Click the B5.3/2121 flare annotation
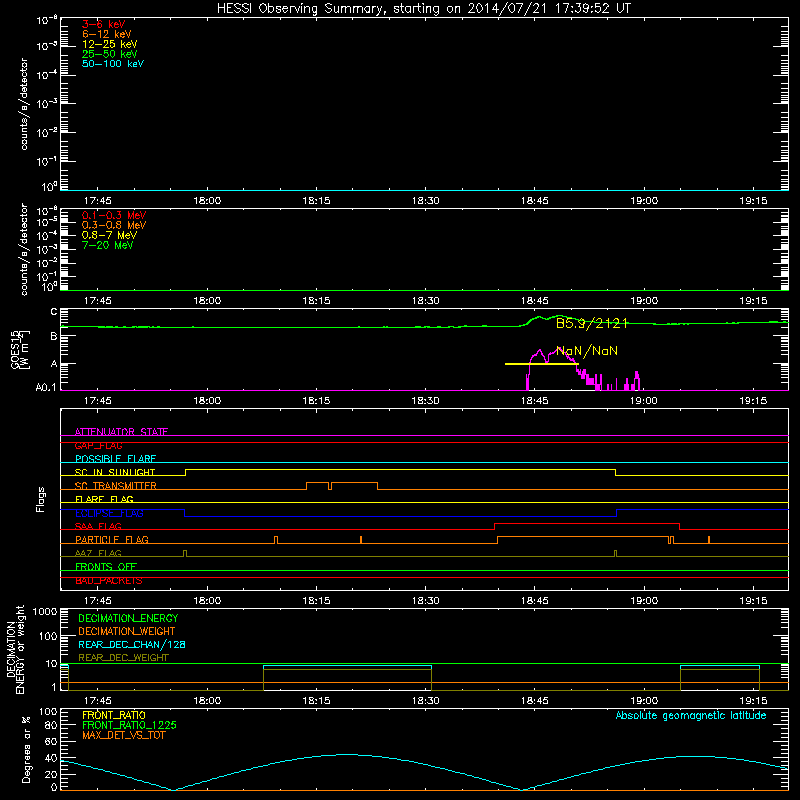This screenshot has width=800, height=800. coord(592,323)
